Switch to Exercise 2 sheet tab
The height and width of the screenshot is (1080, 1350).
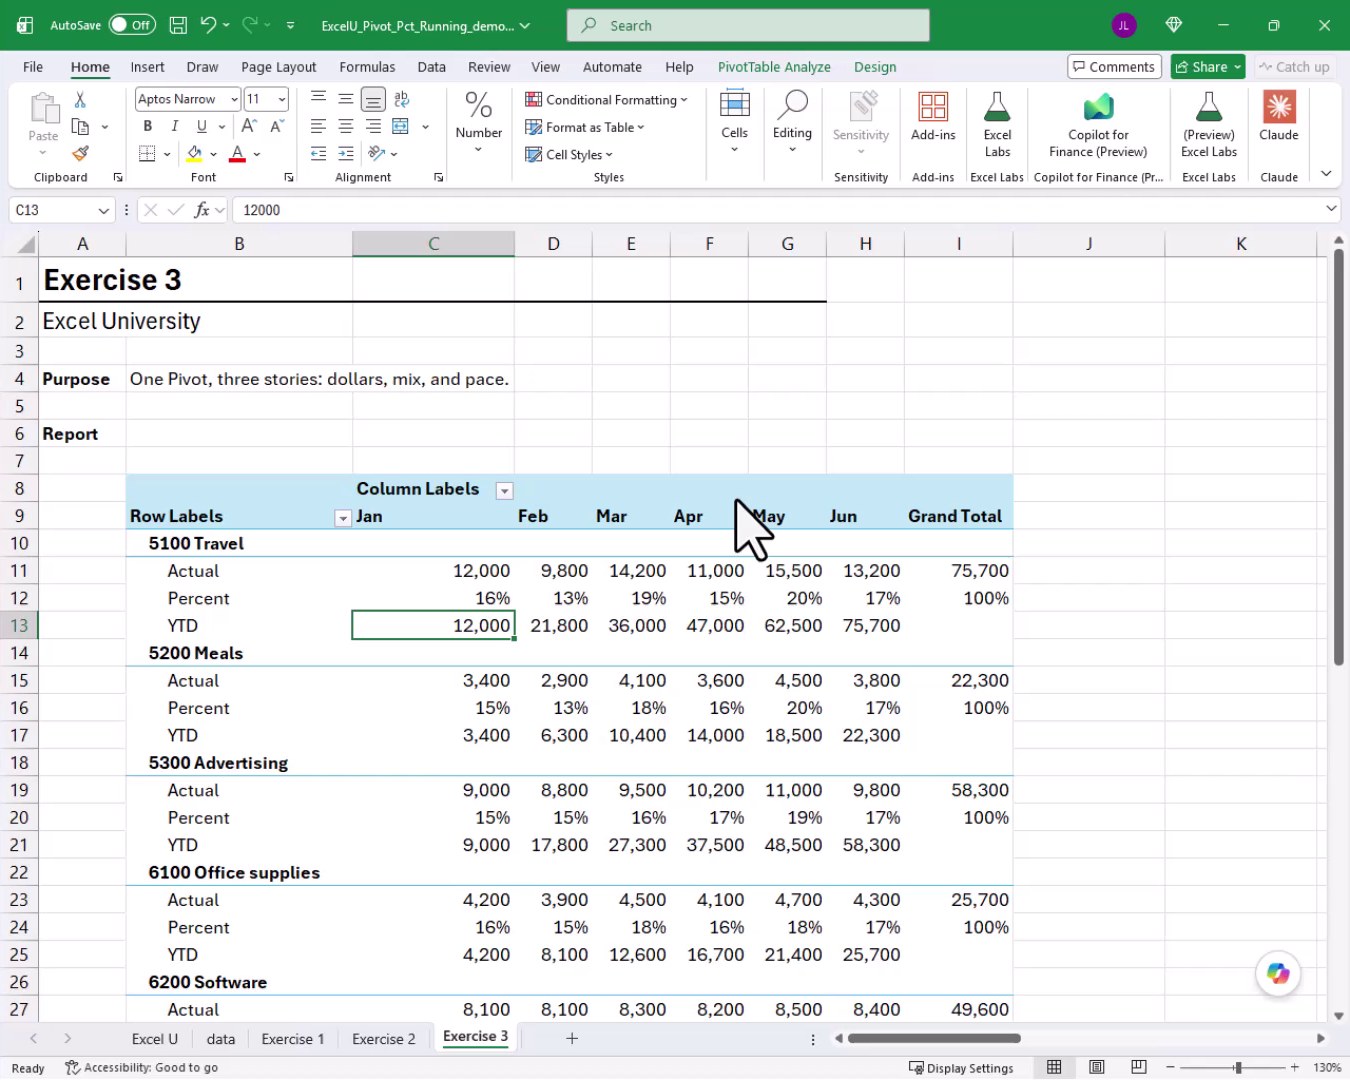(x=384, y=1039)
